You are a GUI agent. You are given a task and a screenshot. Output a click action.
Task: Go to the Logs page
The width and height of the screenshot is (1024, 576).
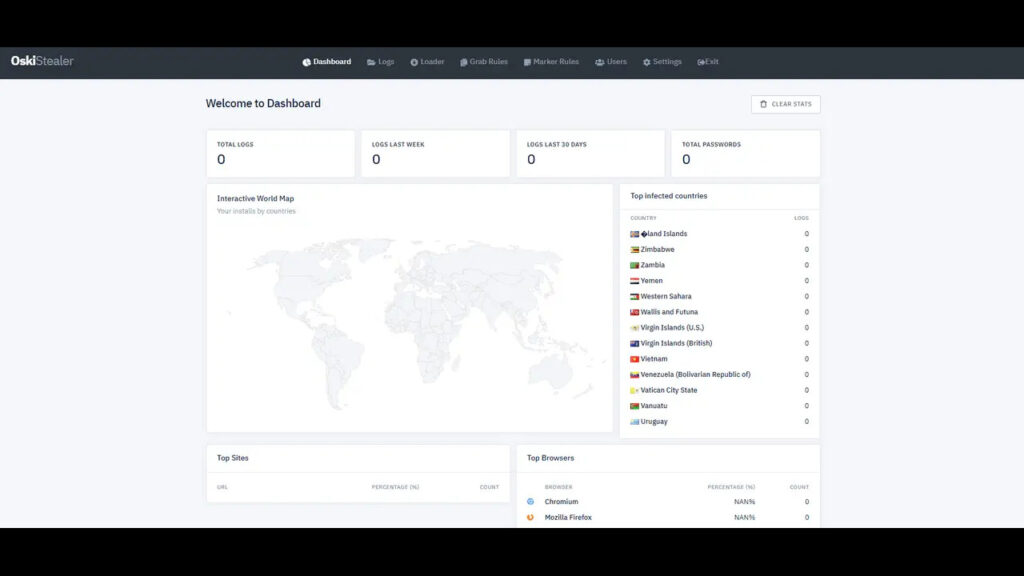click(381, 62)
